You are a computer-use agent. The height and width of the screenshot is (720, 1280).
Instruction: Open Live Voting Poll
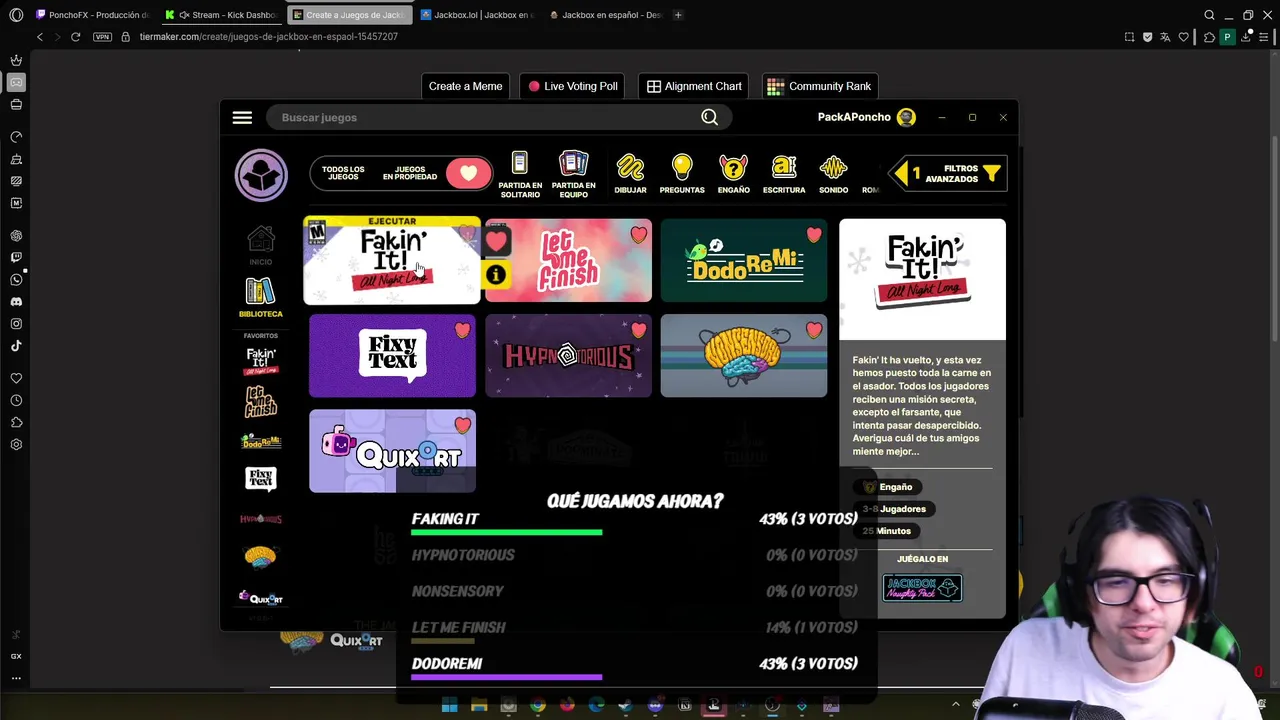point(573,86)
